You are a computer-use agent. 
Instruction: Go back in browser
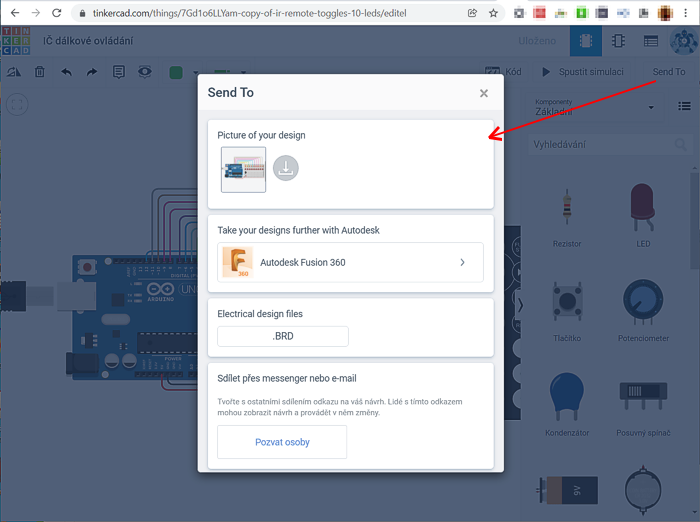point(15,13)
